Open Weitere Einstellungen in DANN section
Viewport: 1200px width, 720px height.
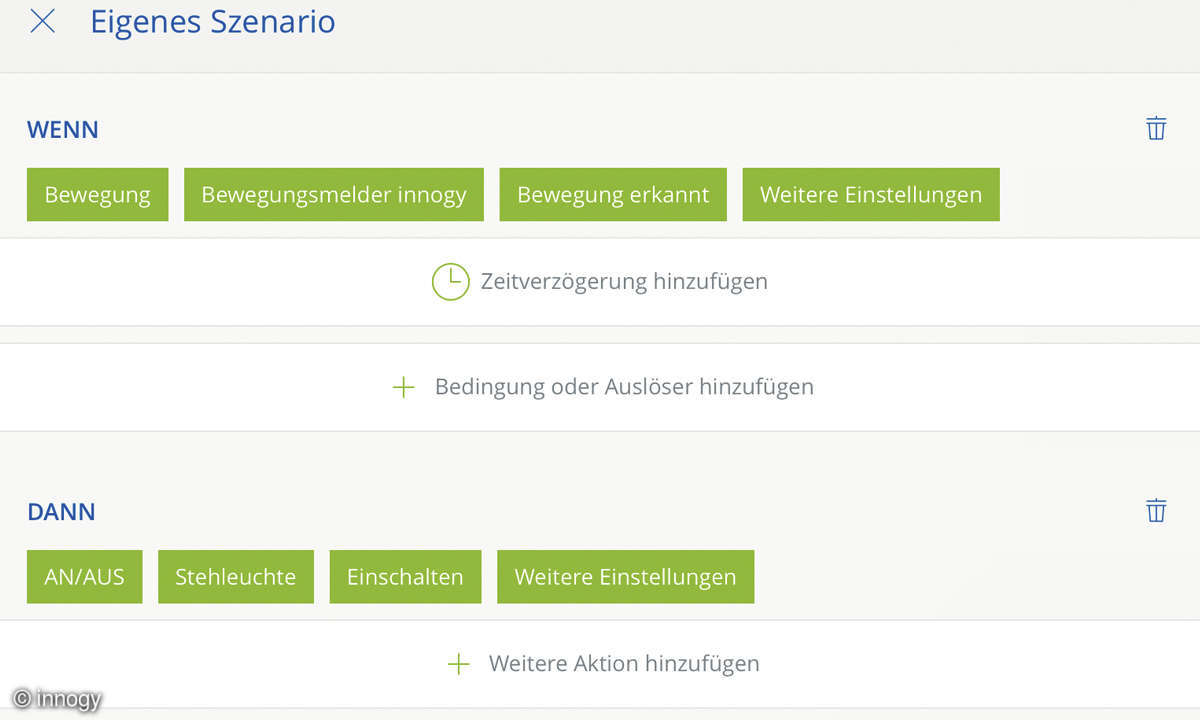(625, 577)
